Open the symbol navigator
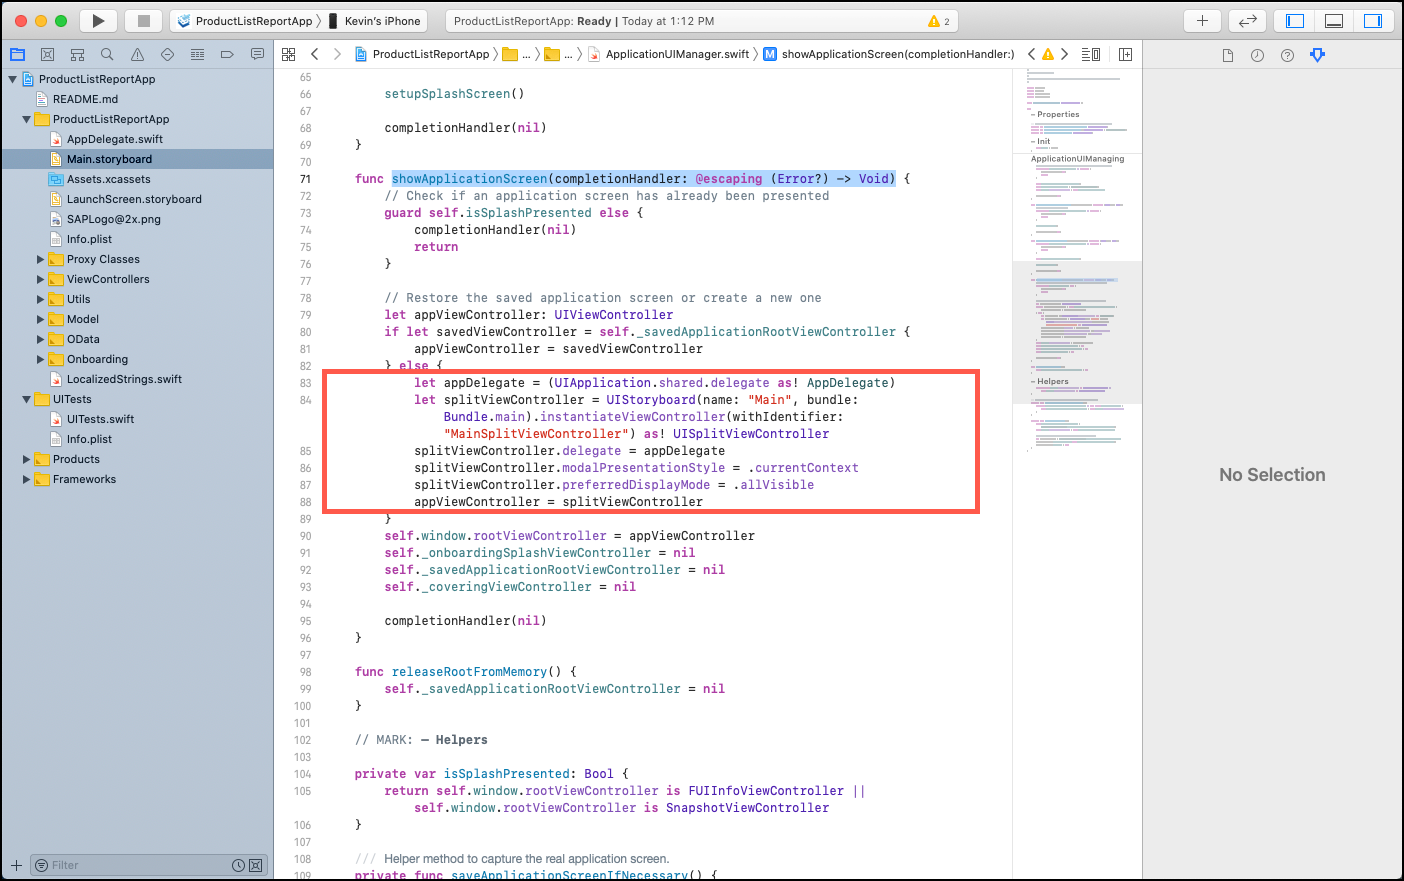The height and width of the screenshot is (881, 1404). 77,54
